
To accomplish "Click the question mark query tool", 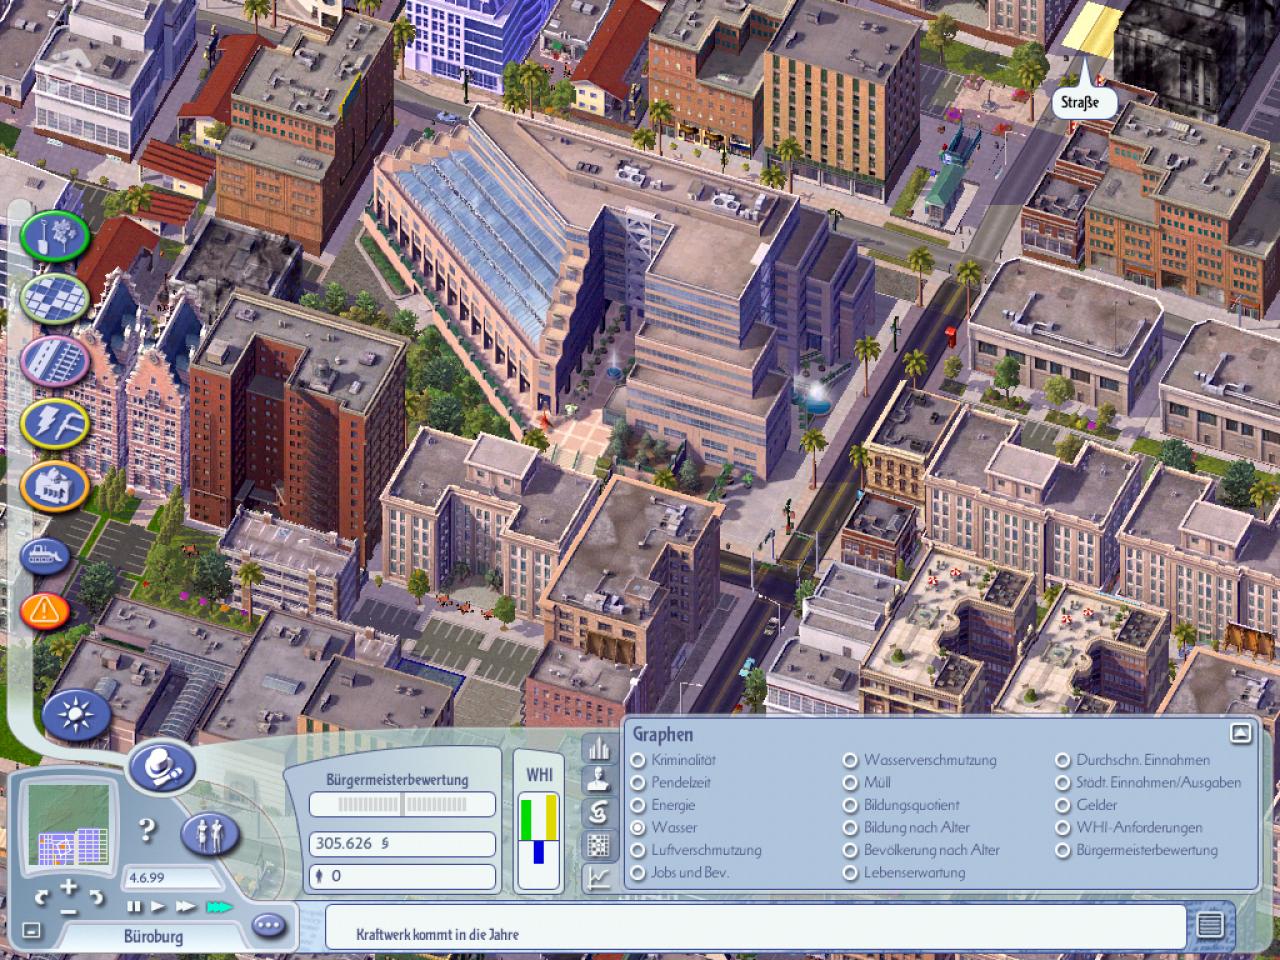I will (147, 829).
